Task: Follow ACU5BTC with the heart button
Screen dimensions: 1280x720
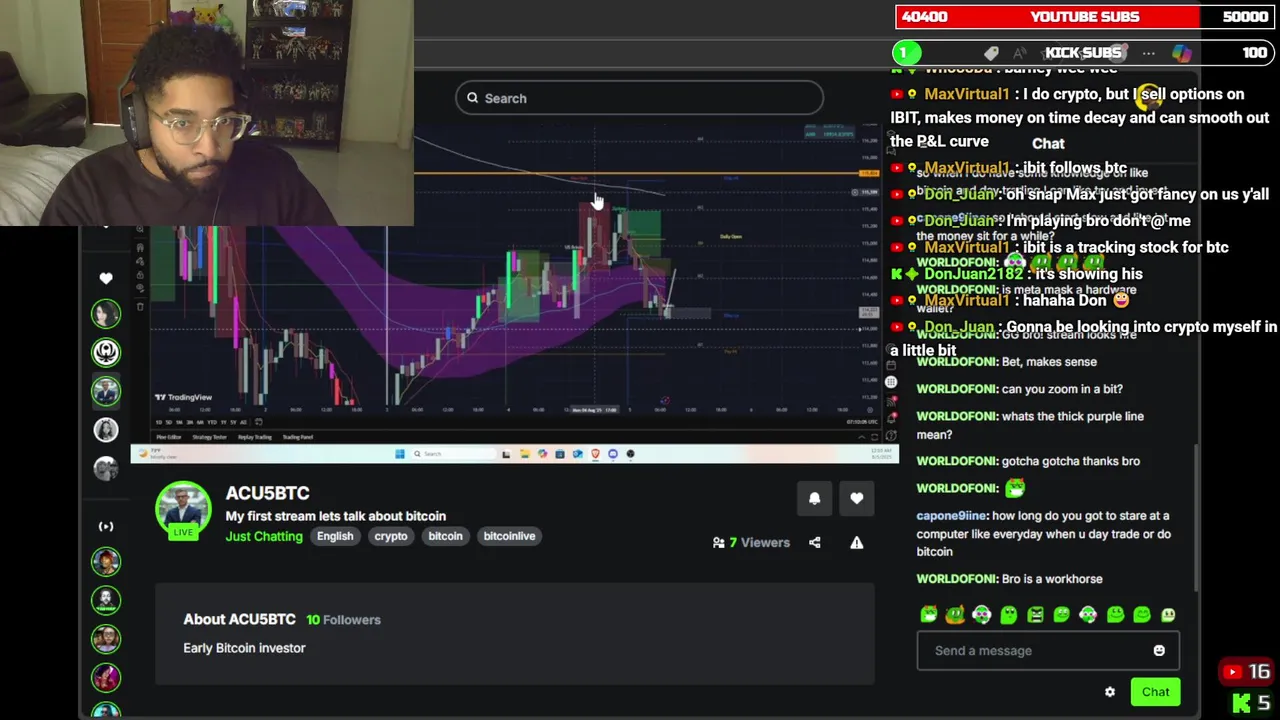Action: coord(857,498)
